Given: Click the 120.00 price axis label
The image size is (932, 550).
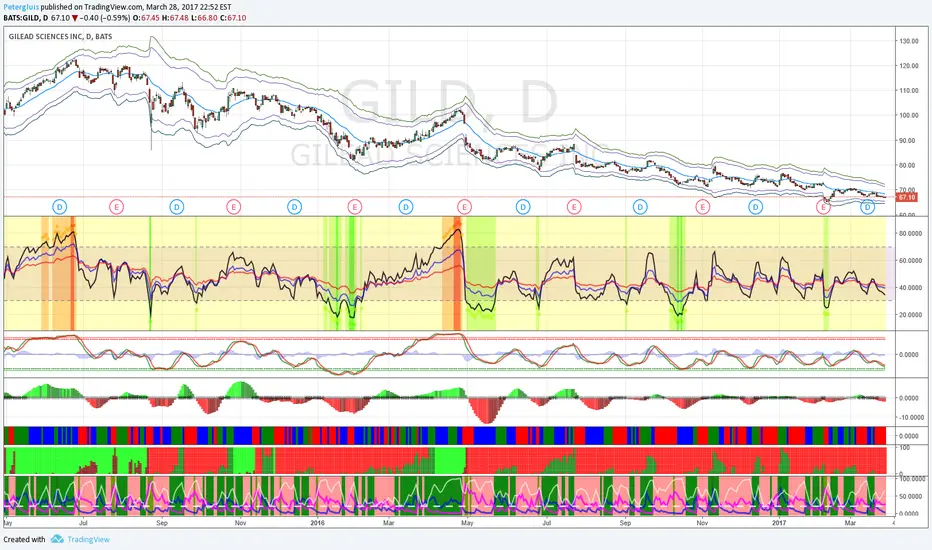Looking at the screenshot, I should (909, 66).
